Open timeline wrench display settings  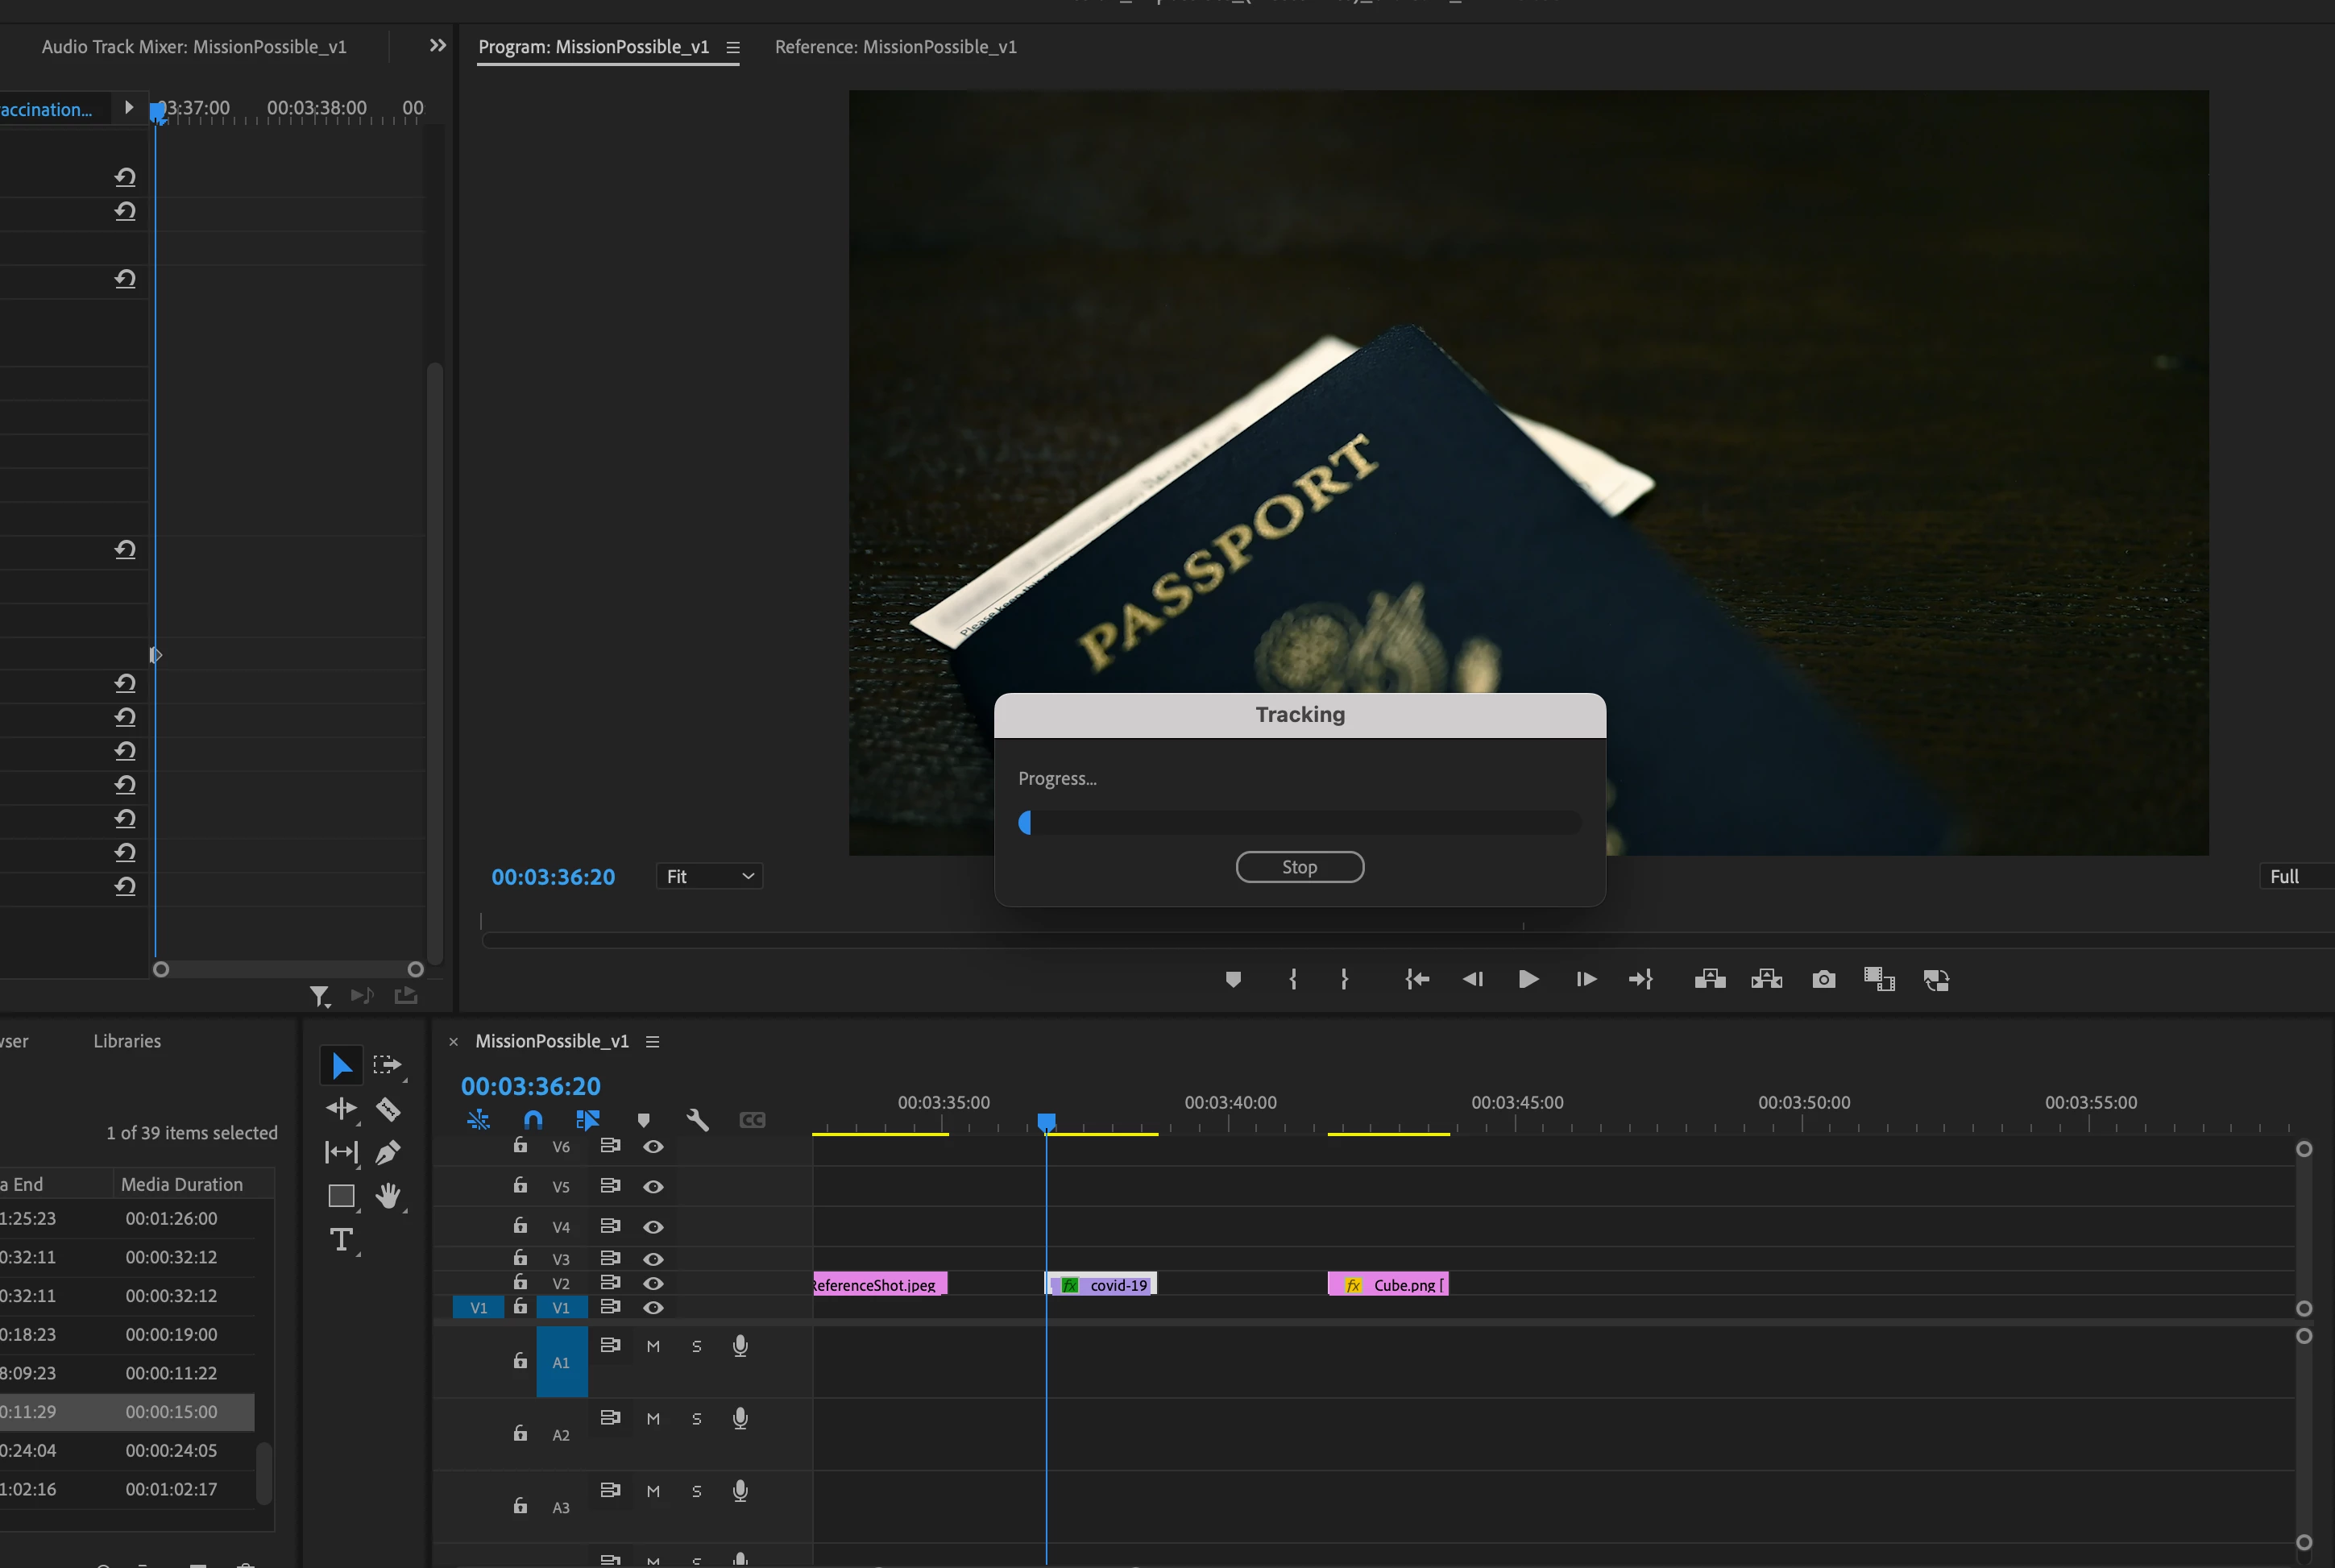click(697, 1120)
